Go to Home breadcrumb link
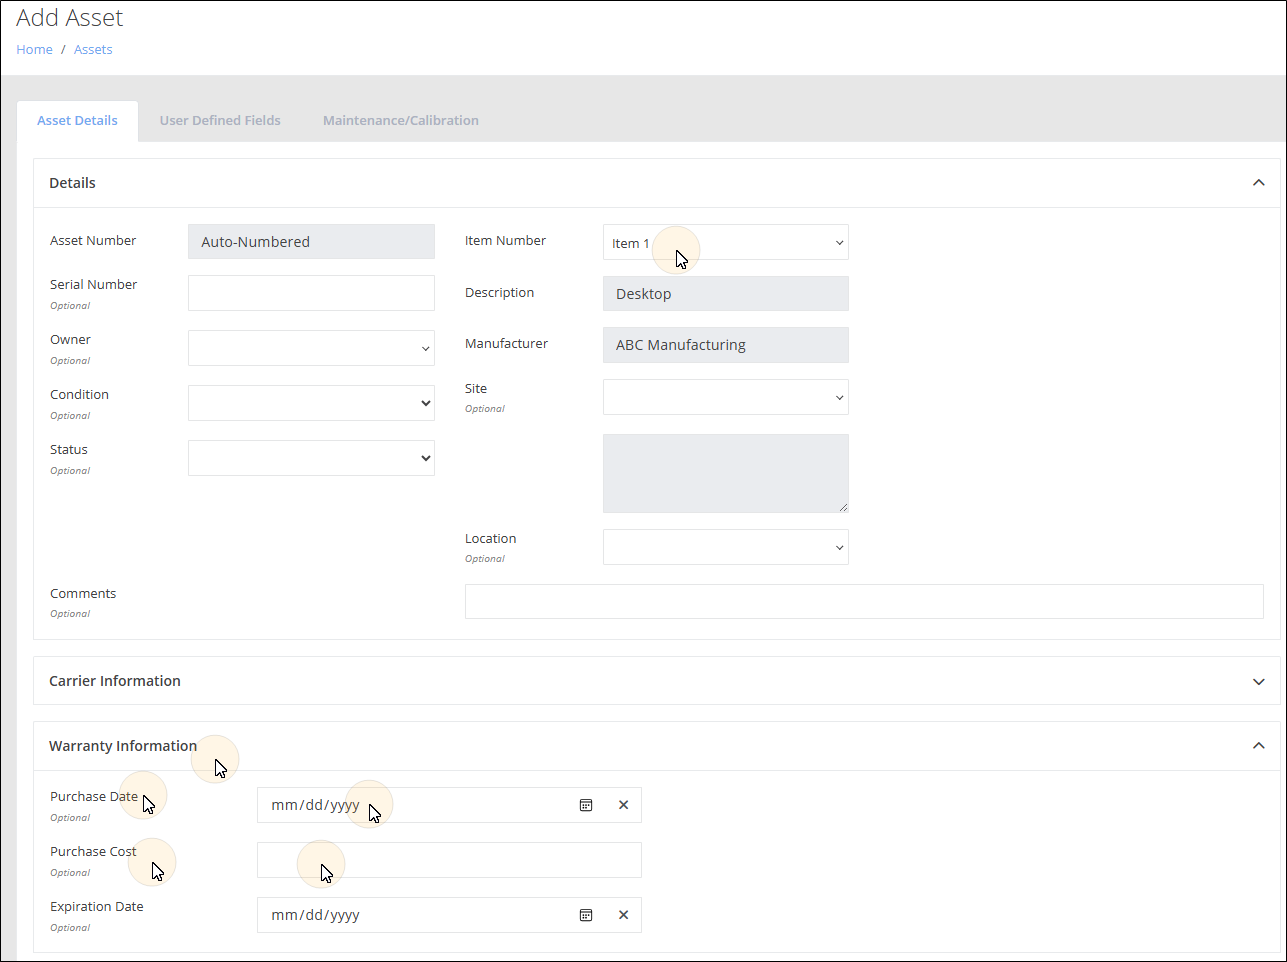 click(x=34, y=49)
